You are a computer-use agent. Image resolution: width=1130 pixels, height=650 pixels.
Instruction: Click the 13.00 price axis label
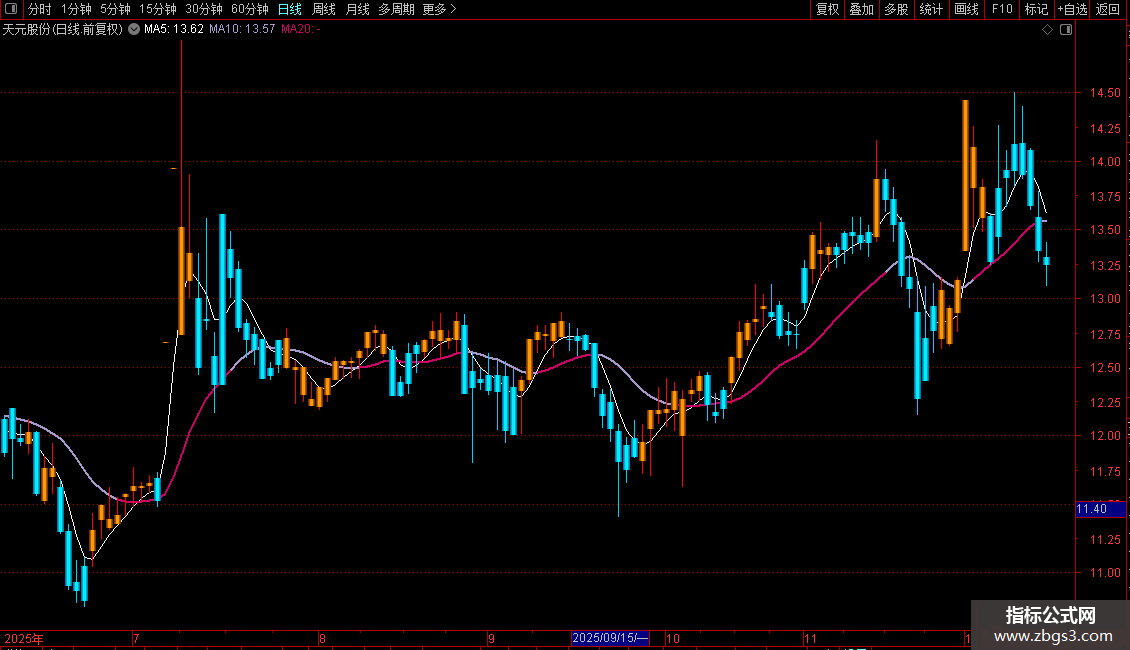tap(1105, 298)
